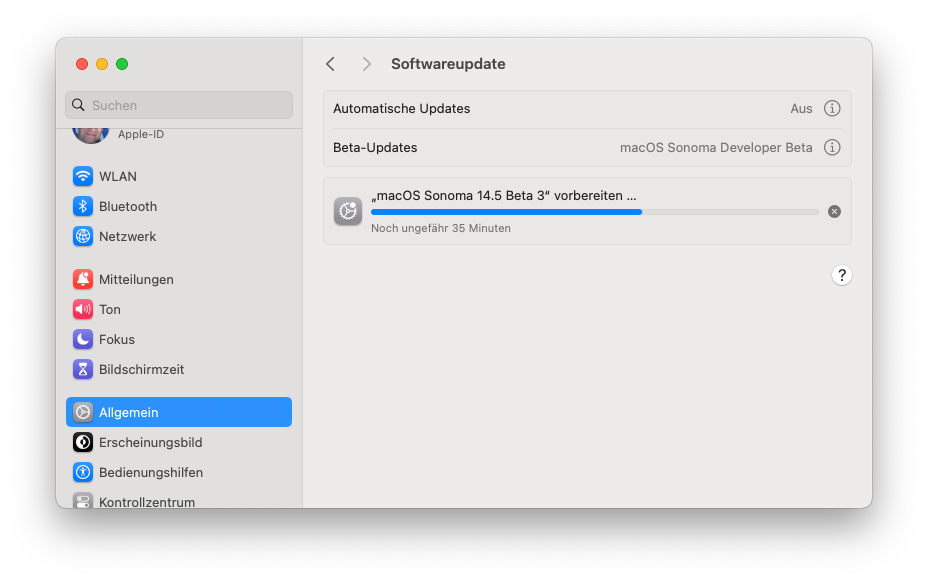
Task: Click the Netzwerk globe icon
Action: [x=83, y=237]
